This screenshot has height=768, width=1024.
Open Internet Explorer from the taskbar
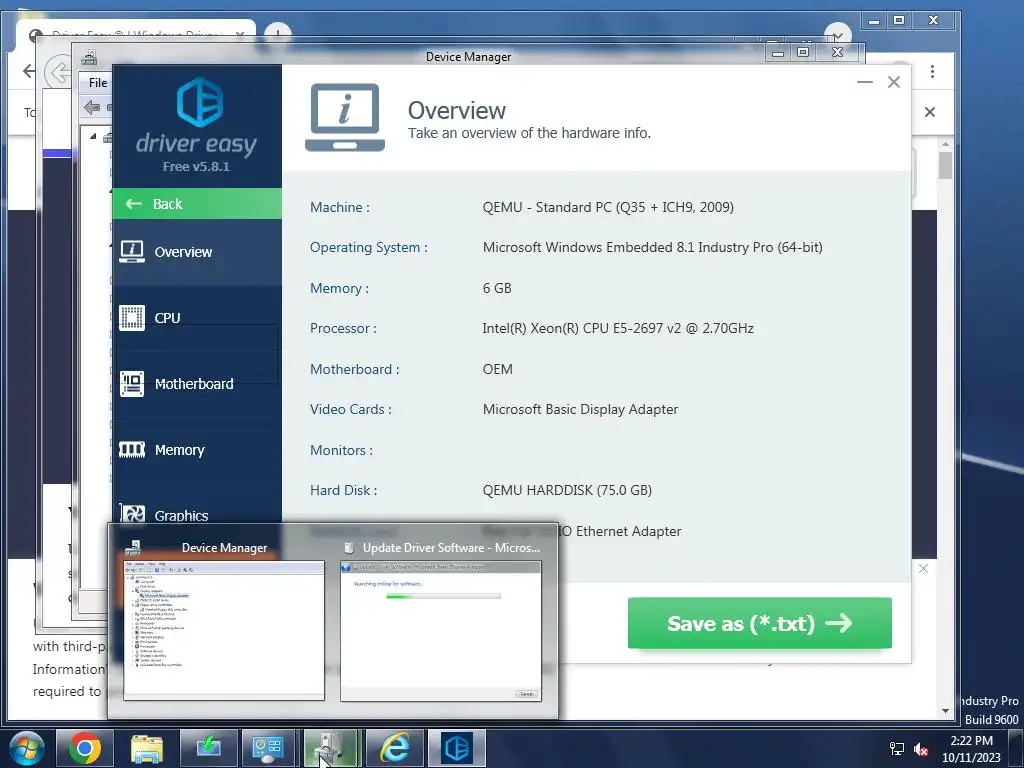(x=394, y=748)
